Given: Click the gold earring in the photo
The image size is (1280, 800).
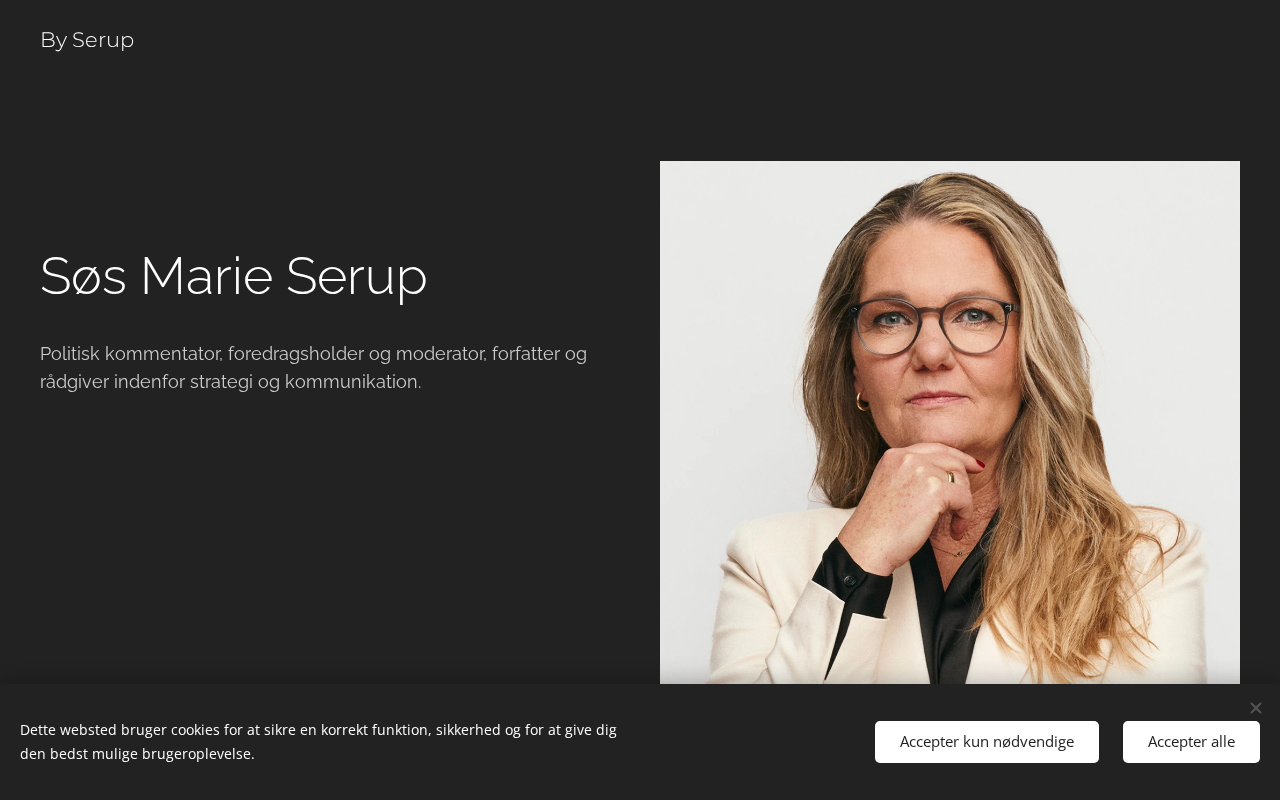Looking at the screenshot, I should tap(862, 401).
